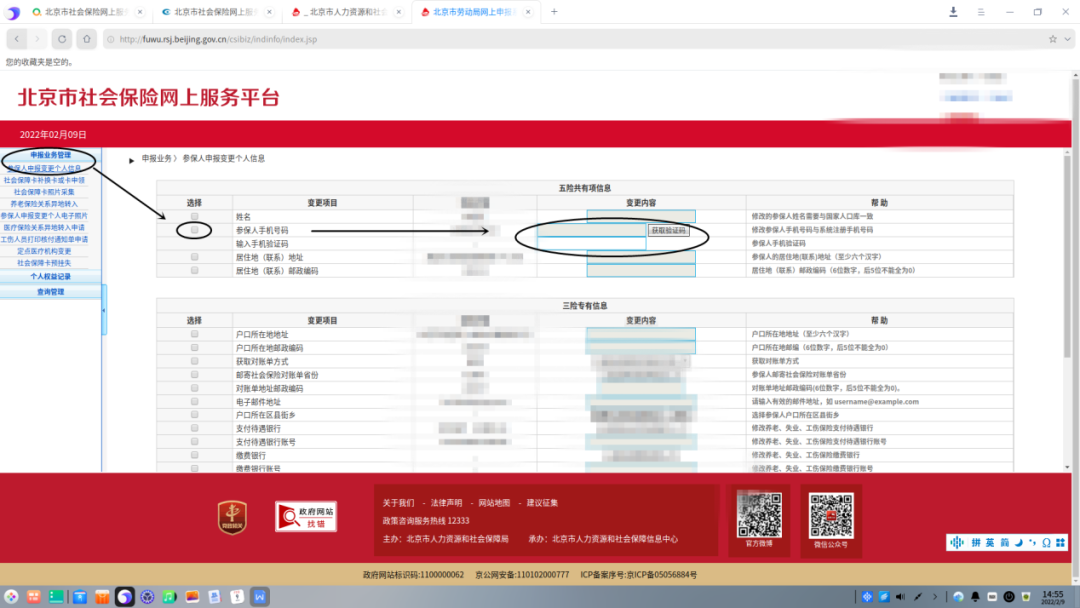1080x608 pixels.
Task: Open the 获取对账单方式 dropdown field
Action: coord(641,361)
